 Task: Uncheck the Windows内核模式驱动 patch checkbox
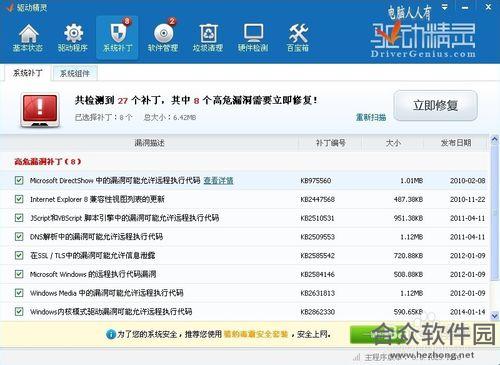point(19,312)
